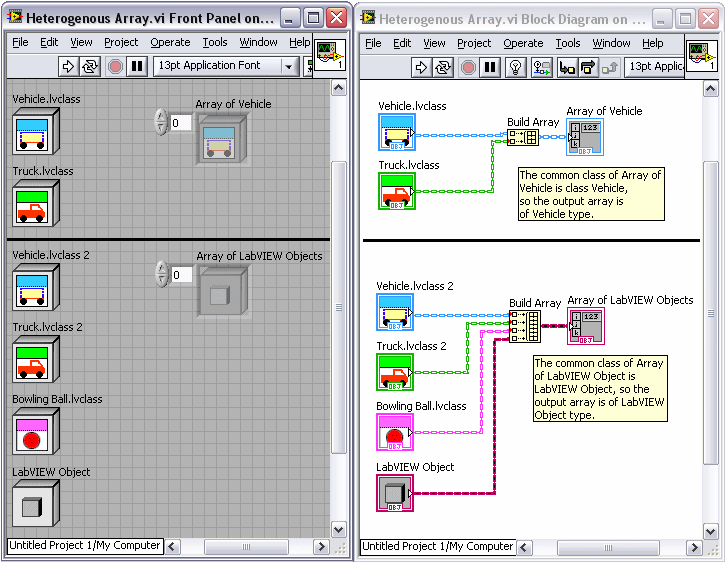Image resolution: width=725 pixels, height=562 pixels.
Task: Select Vehicle.lvclass control on Front Panel
Action: [x=36, y=131]
